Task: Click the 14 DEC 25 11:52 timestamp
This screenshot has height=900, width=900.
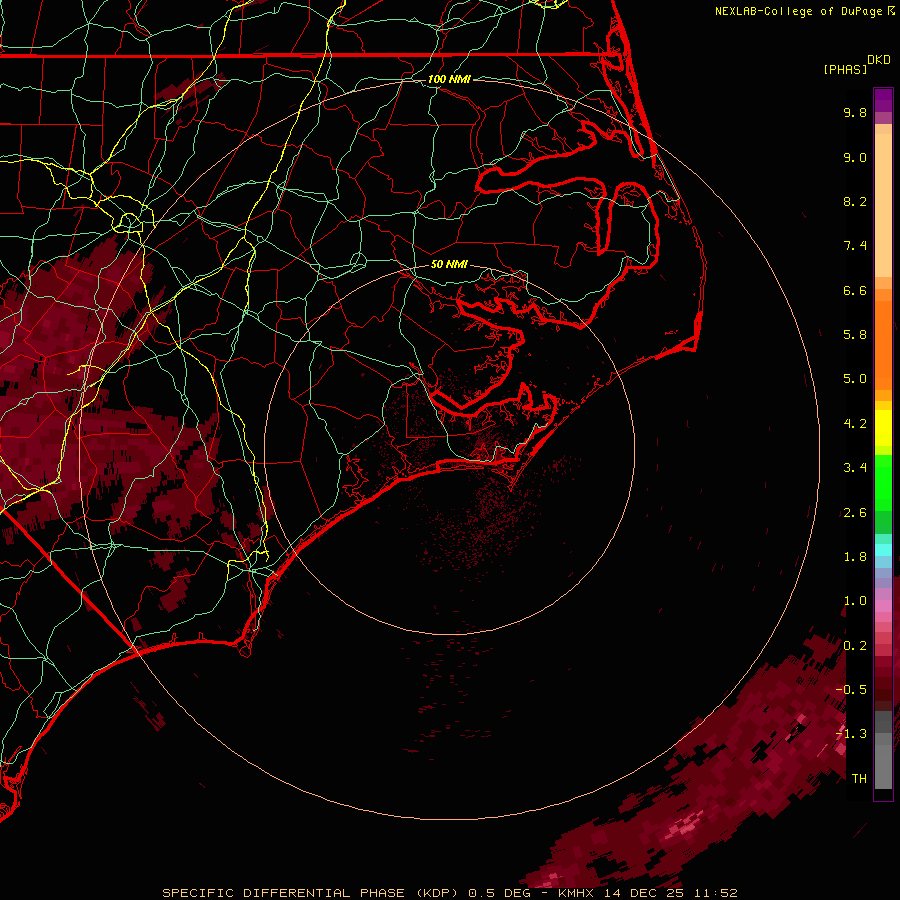Action: 670,893
